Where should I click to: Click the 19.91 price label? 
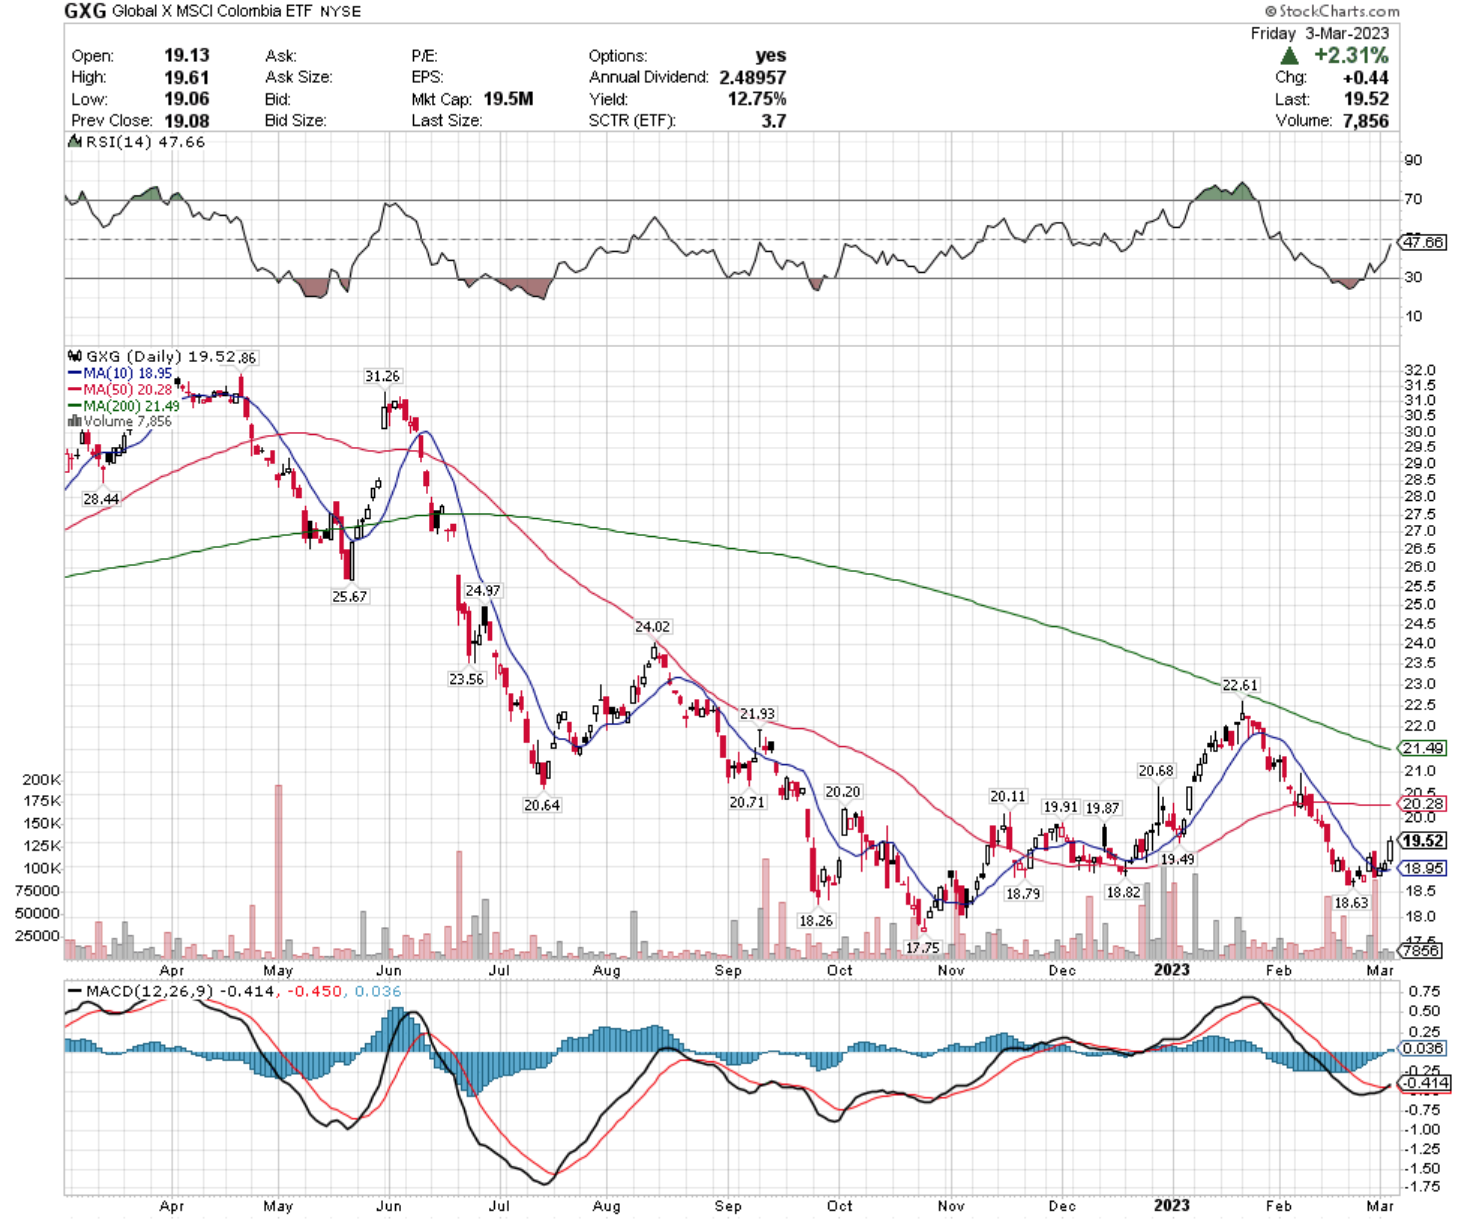1061,807
